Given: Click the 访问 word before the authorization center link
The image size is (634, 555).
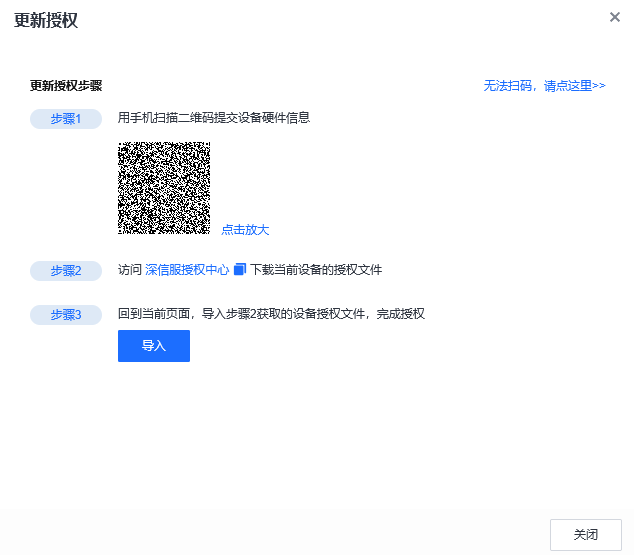Looking at the screenshot, I should 130,270.
